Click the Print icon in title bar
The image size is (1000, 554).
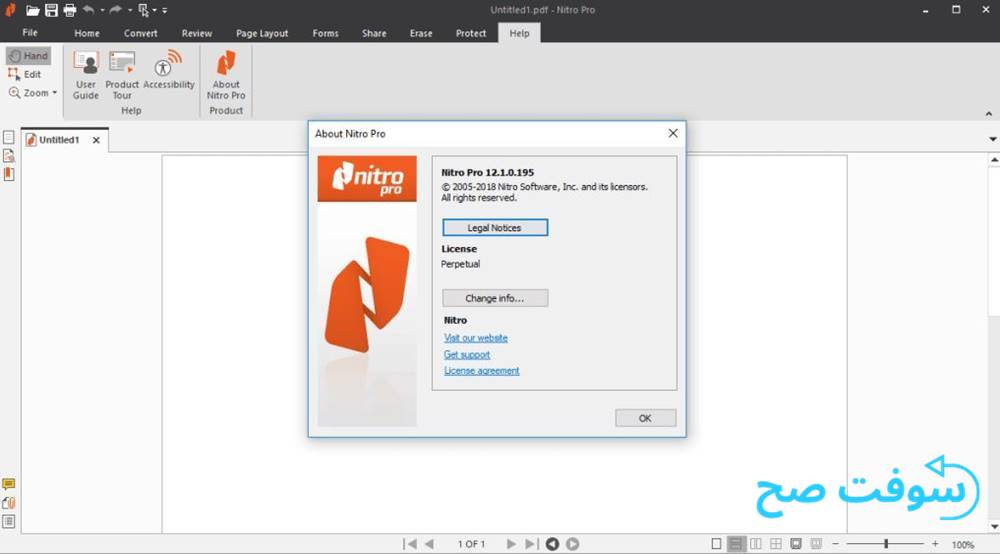pos(70,10)
